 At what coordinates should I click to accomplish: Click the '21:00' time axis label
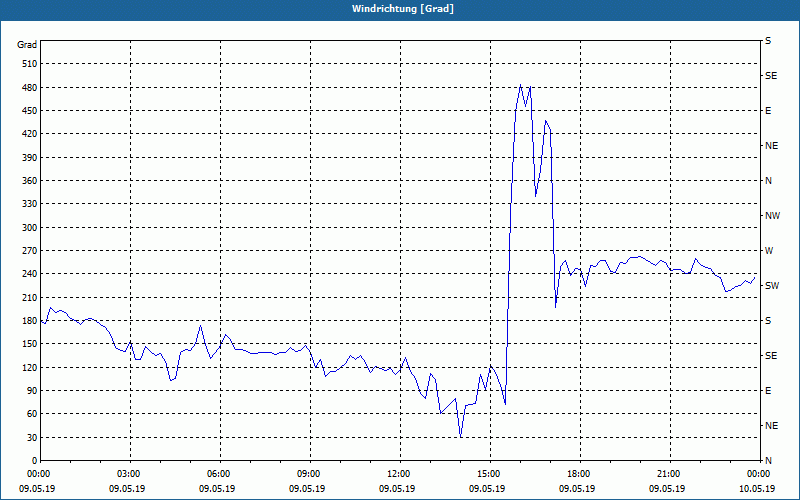tap(670, 474)
